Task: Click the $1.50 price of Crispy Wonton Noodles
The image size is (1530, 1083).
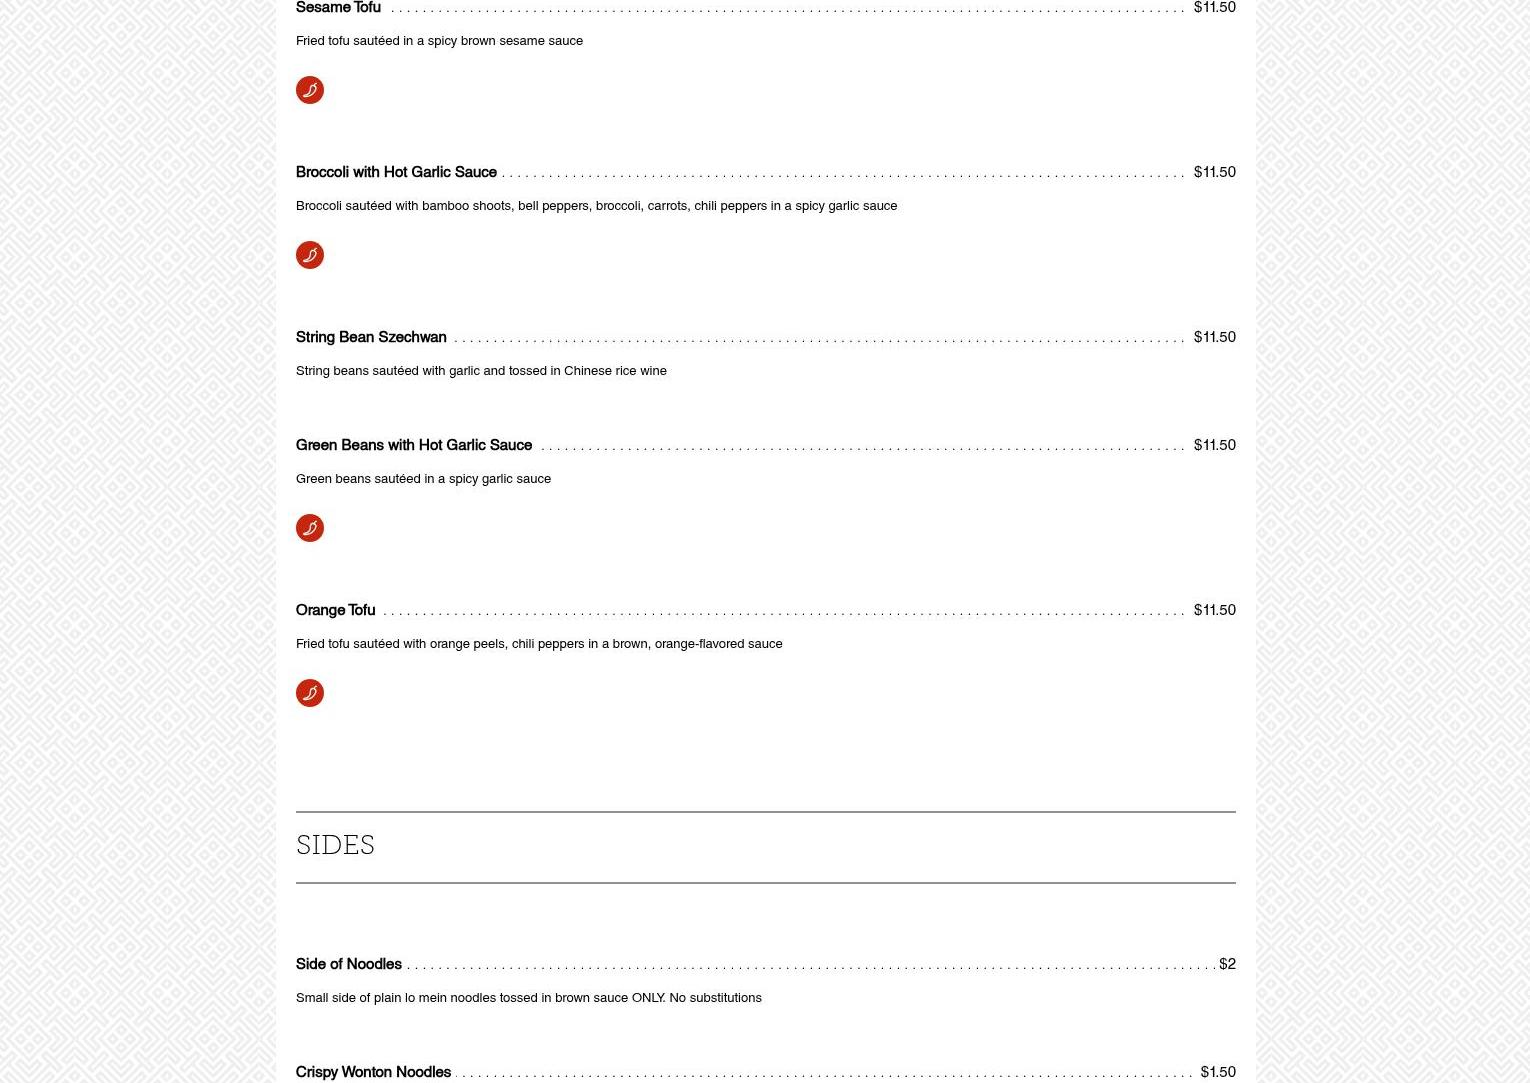Action: pos(1217,1072)
